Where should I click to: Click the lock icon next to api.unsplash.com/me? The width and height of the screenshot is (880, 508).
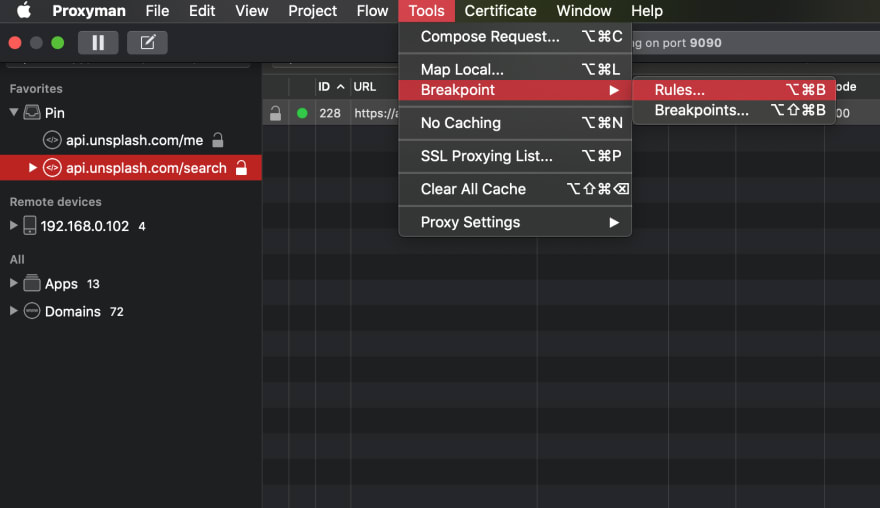click(218, 140)
